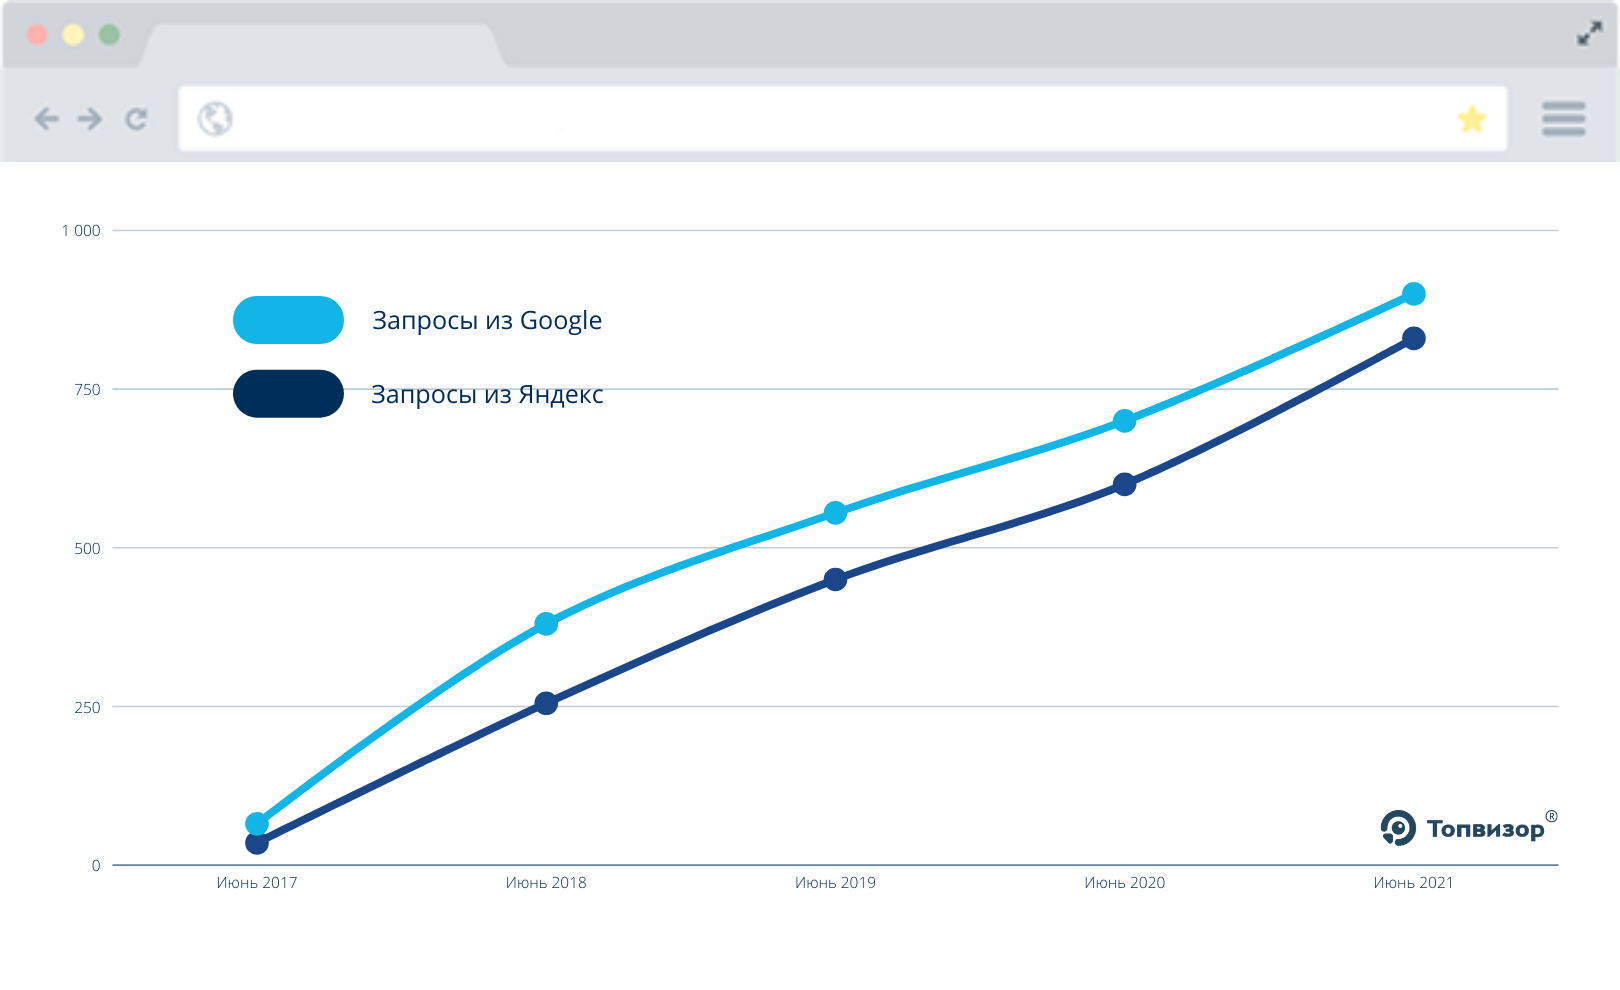Click the Топвизор logo icon

pos(1398,828)
